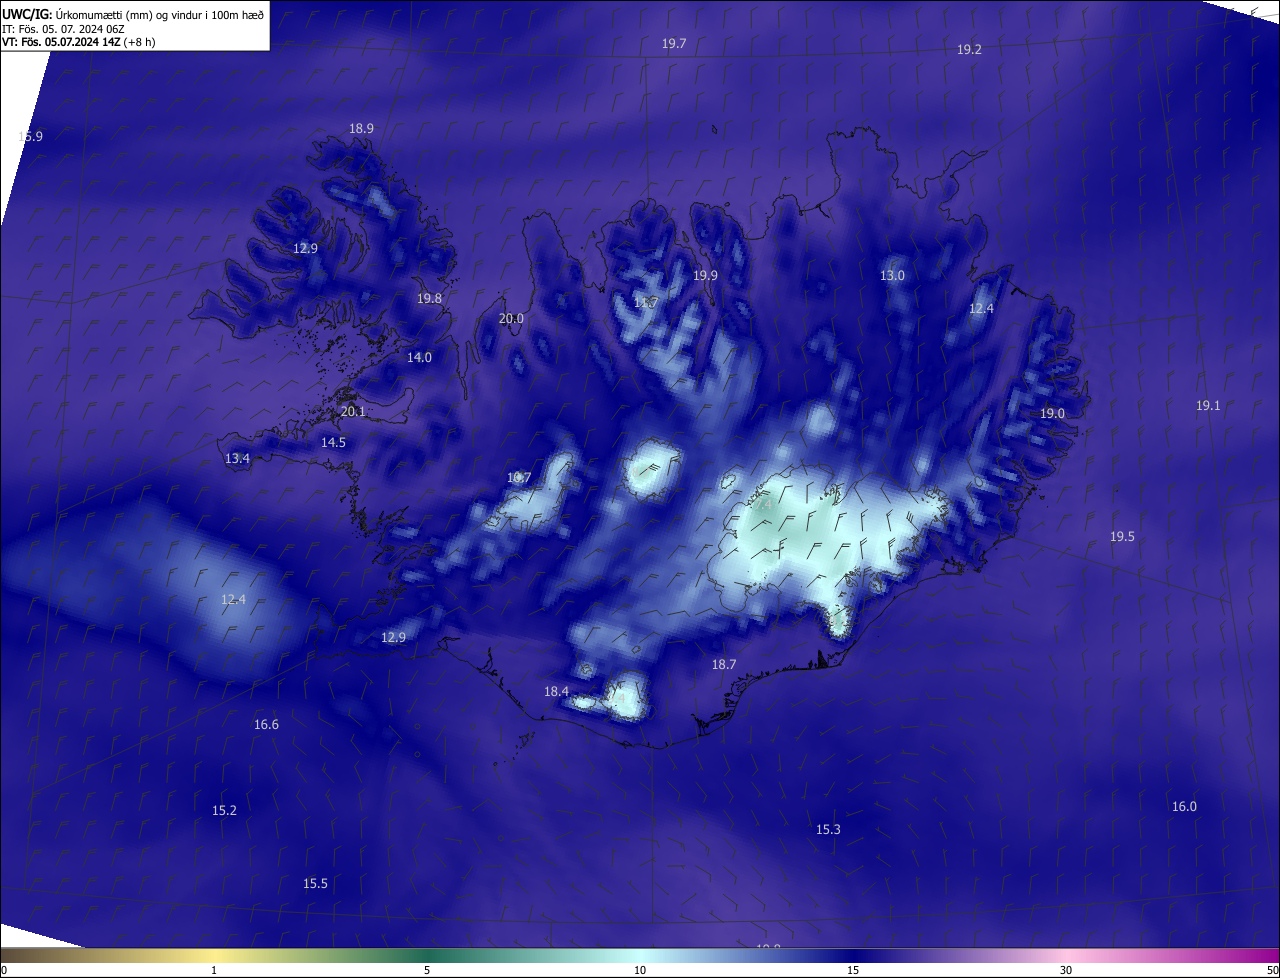Click the 13.0 value label
Image resolution: width=1280 pixels, height=978 pixels.
pos(892,276)
